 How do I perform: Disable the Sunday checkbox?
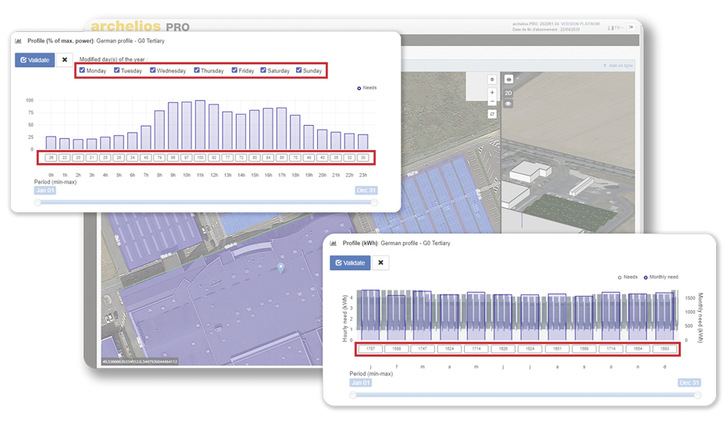point(299,71)
